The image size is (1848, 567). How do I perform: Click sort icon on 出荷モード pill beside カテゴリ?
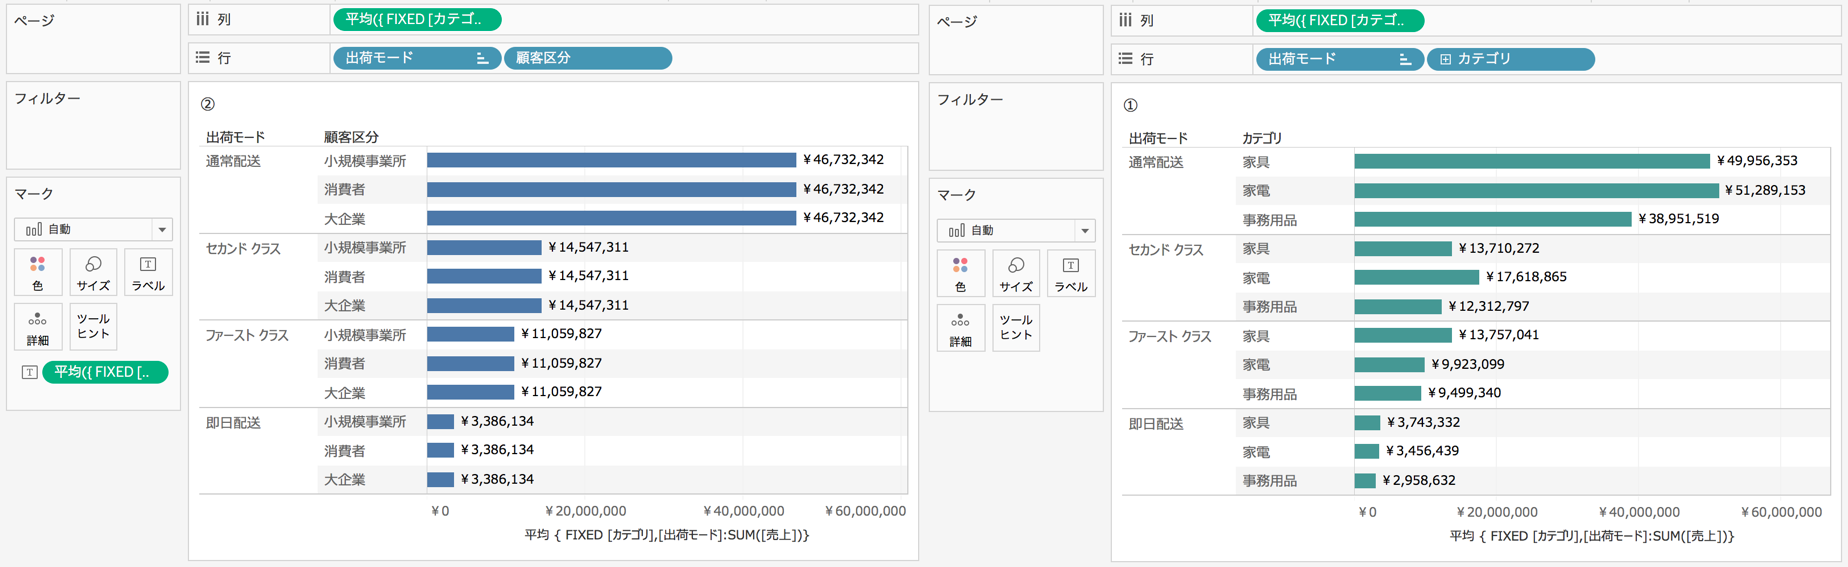[x=1405, y=60]
